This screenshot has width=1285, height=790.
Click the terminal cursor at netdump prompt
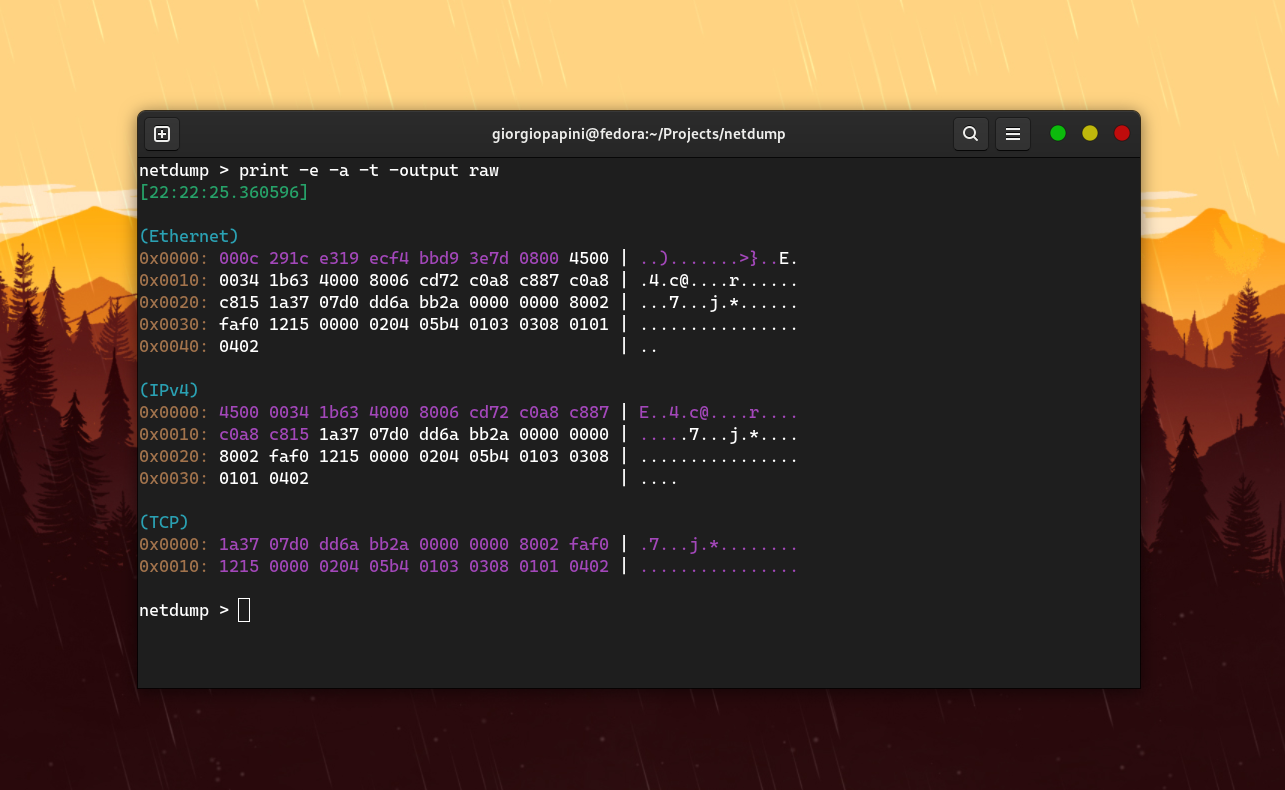click(244, 610)
